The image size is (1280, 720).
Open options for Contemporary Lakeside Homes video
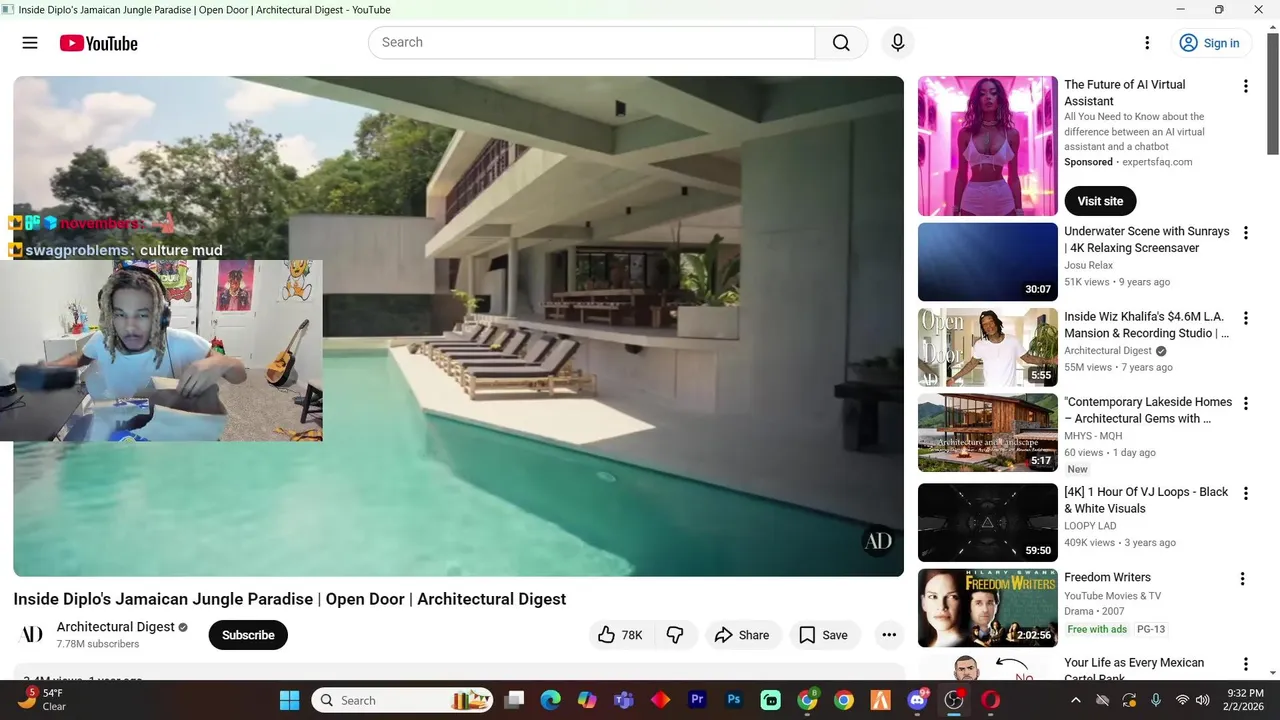(x=1245, y=403)
